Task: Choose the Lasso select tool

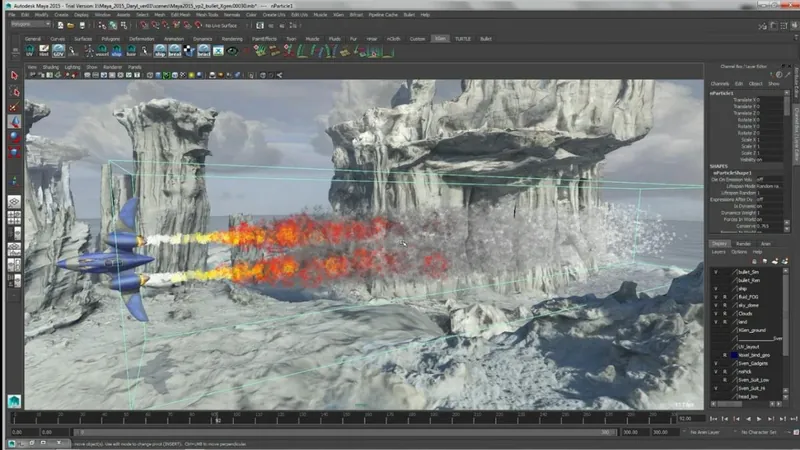Action: point(14,91)
